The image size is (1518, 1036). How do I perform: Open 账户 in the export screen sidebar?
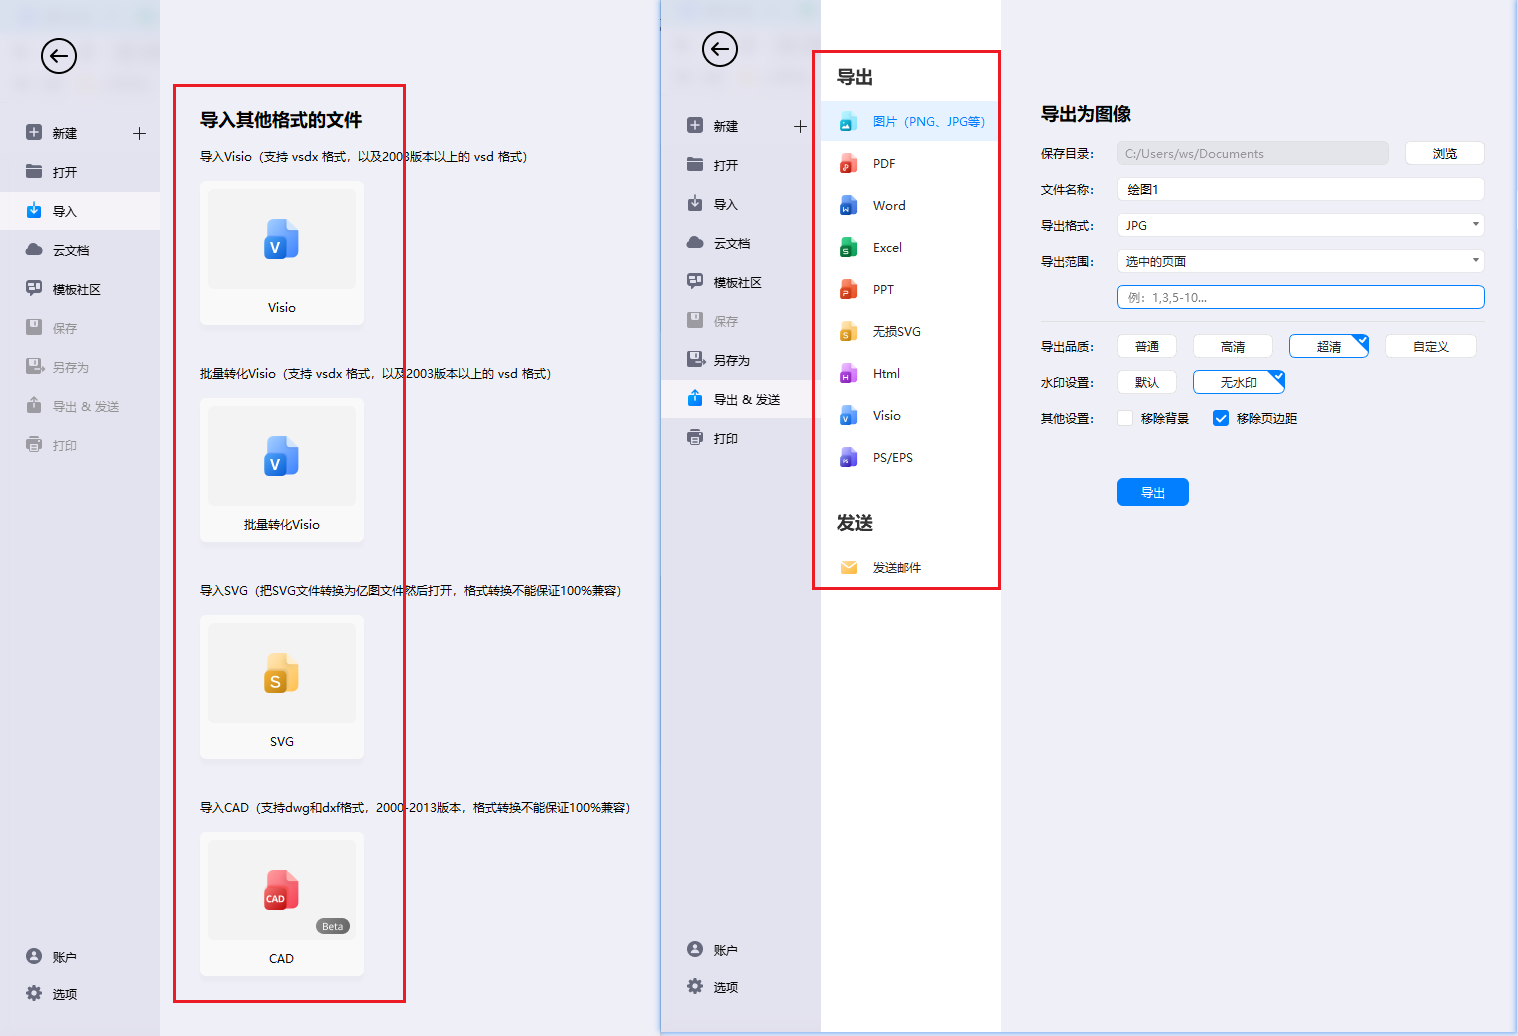tap(741, 950)
